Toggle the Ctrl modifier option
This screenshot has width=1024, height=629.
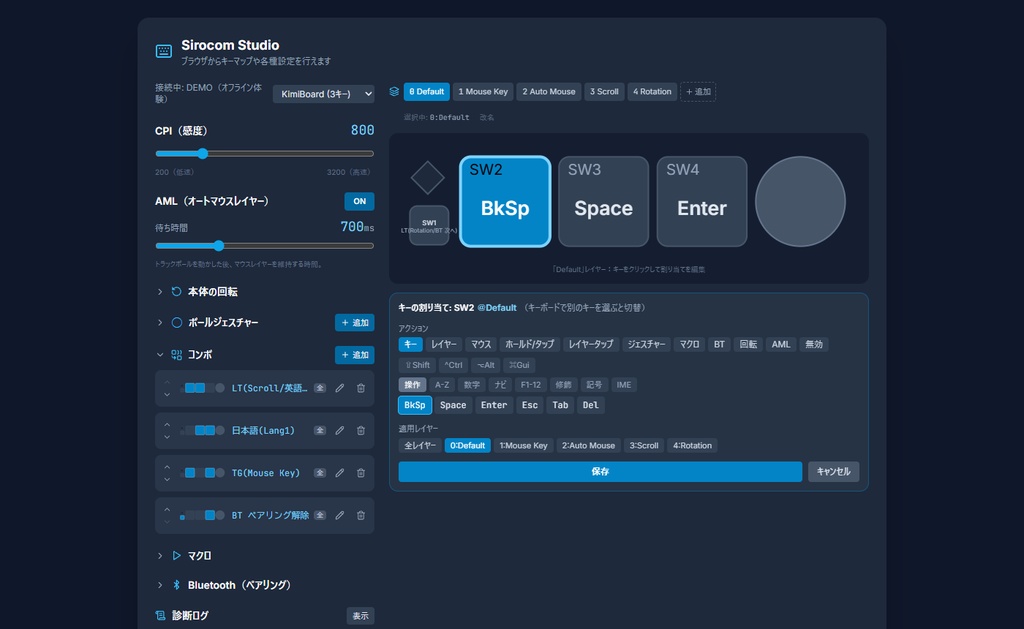(x=453, y=365)
